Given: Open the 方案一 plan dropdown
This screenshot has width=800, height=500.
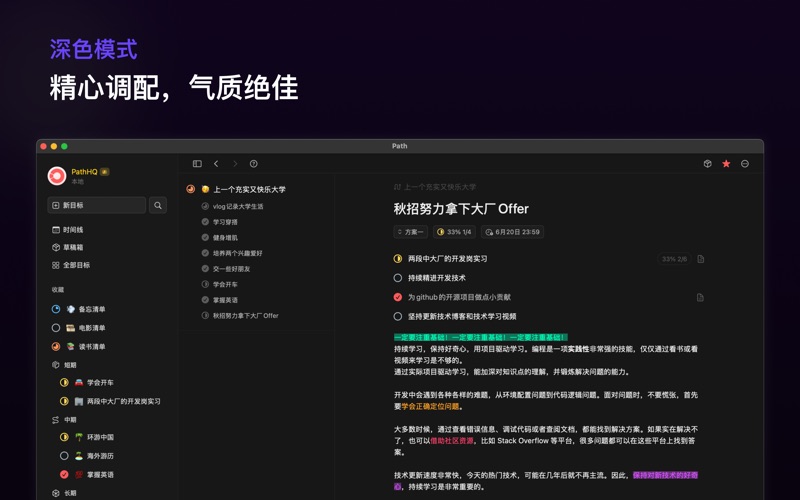Looking at the screenshot, I should coord(410,232).
